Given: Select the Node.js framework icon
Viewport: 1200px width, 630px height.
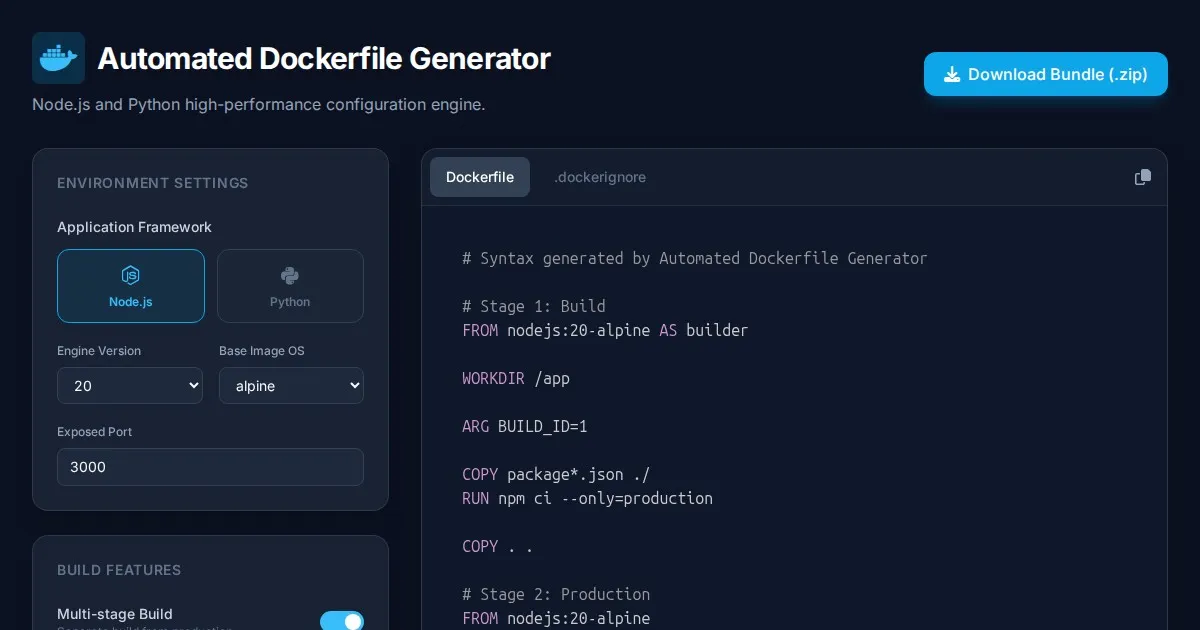Looking at the screenshot, I should click(130, 276).
